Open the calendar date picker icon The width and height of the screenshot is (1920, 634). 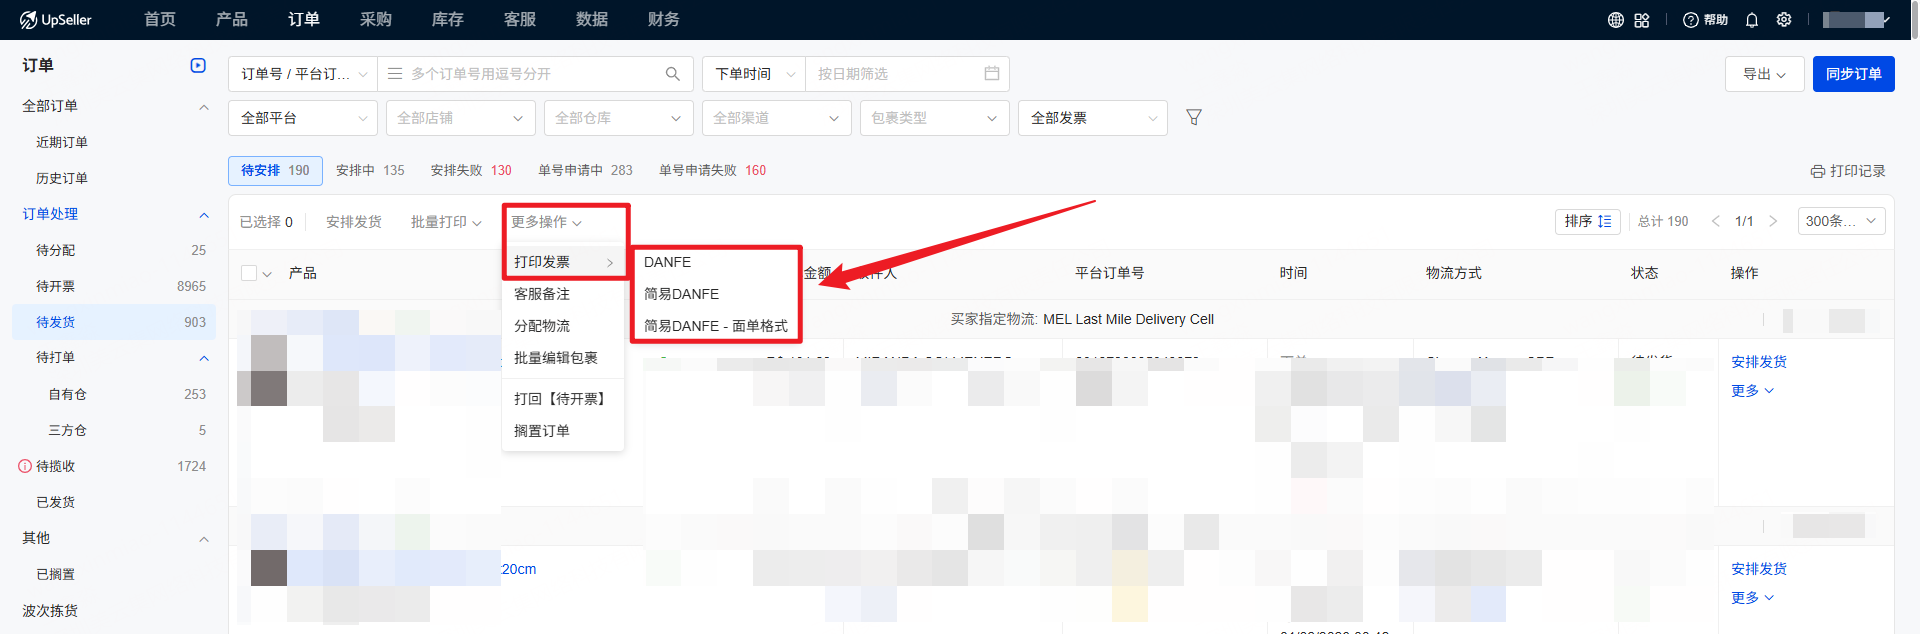tap(991, 74)
